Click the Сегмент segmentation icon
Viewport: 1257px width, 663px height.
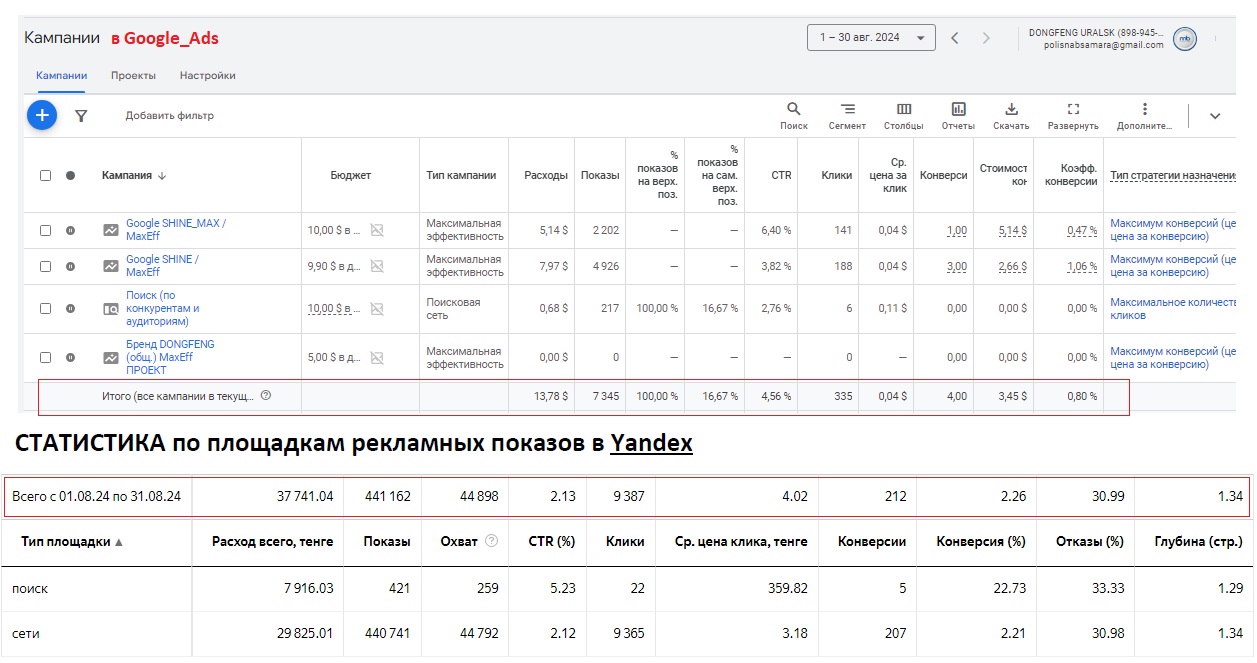point(848,111)
